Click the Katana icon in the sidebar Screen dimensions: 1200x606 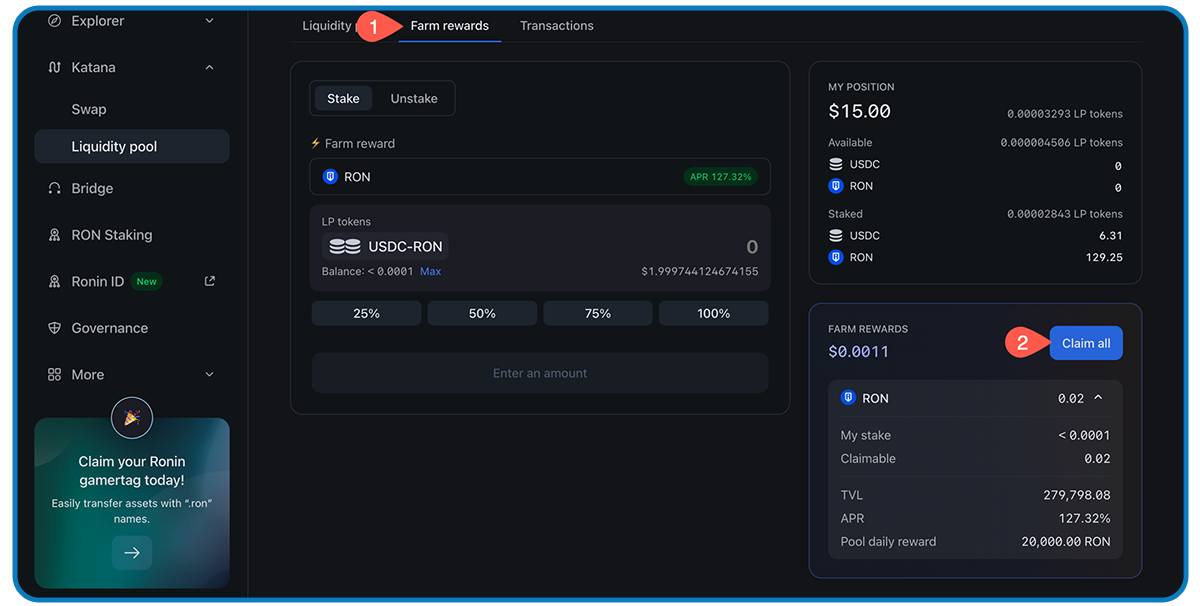pos(54,67)
